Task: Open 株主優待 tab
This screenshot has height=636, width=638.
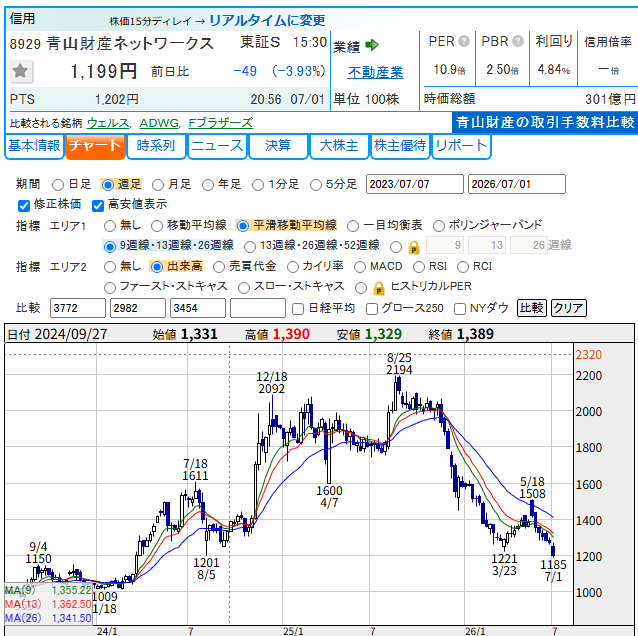Action: pyautogui.click(x=400, y=146)
